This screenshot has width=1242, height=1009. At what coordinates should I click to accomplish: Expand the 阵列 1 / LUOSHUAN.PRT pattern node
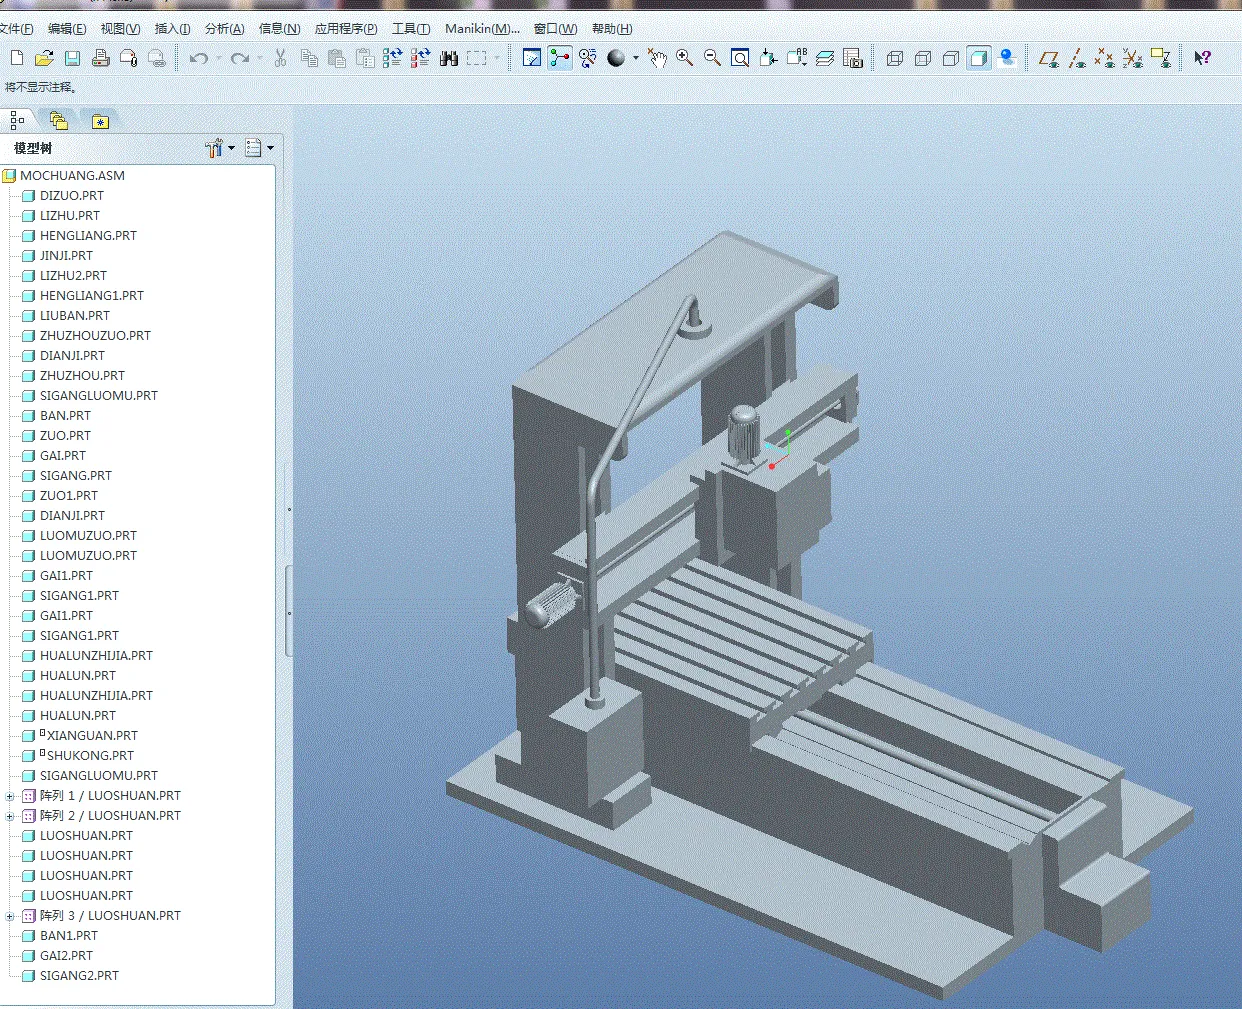click(x=10, y=796)
